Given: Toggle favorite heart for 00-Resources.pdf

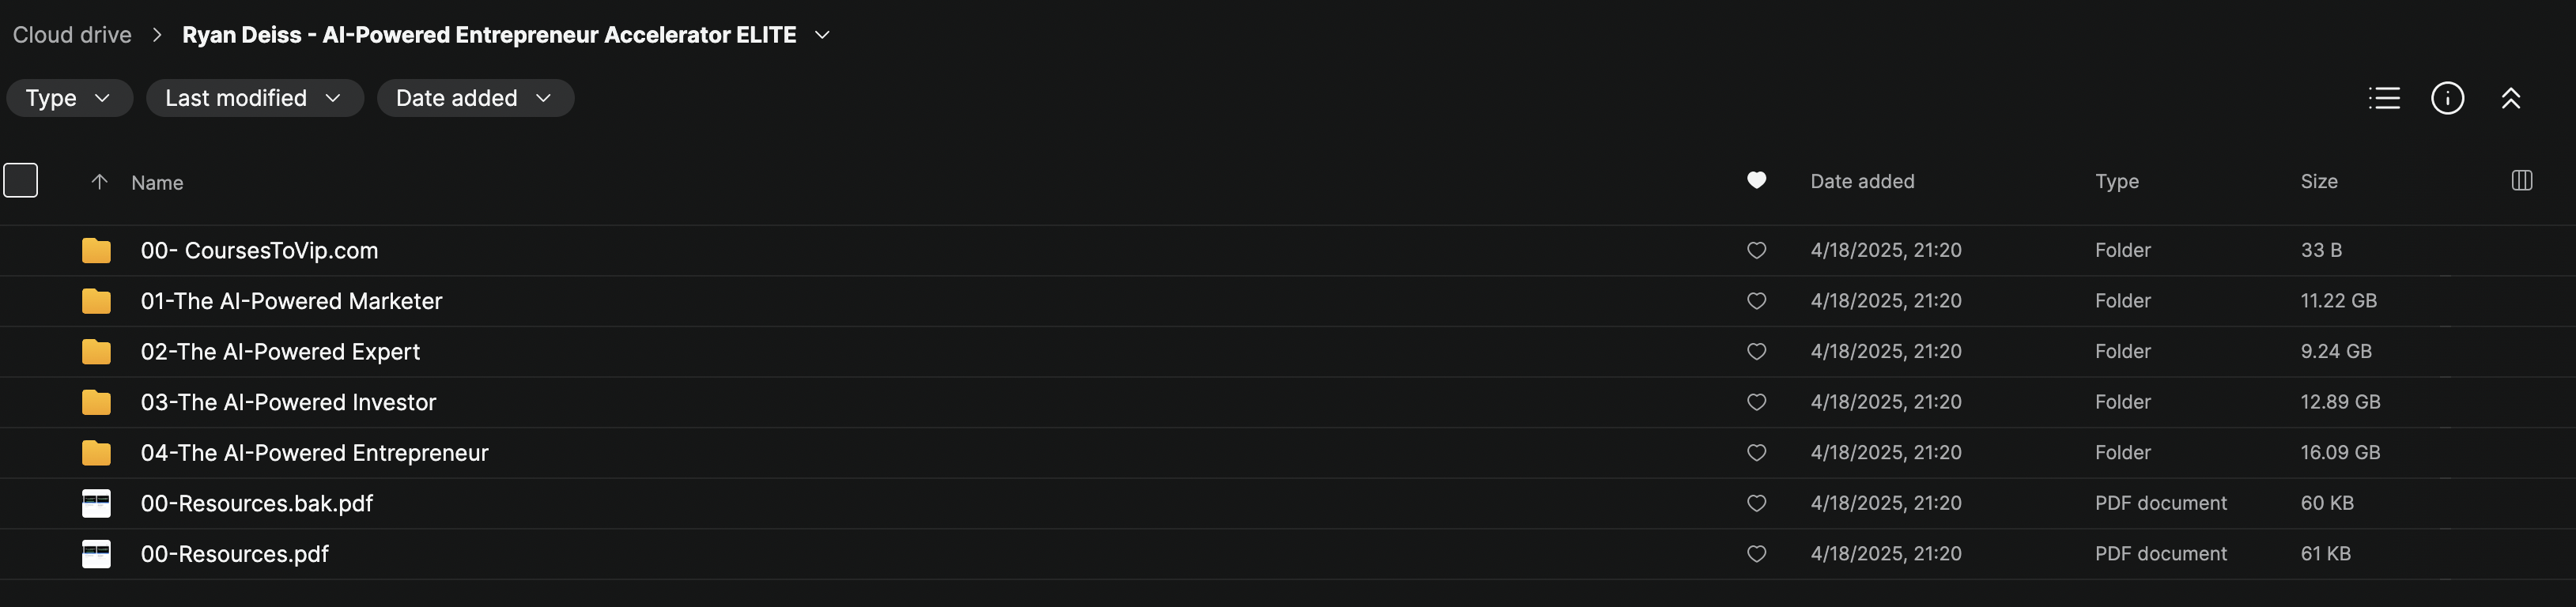Looking at the screenshot, I should click(x=1756, y=554).
